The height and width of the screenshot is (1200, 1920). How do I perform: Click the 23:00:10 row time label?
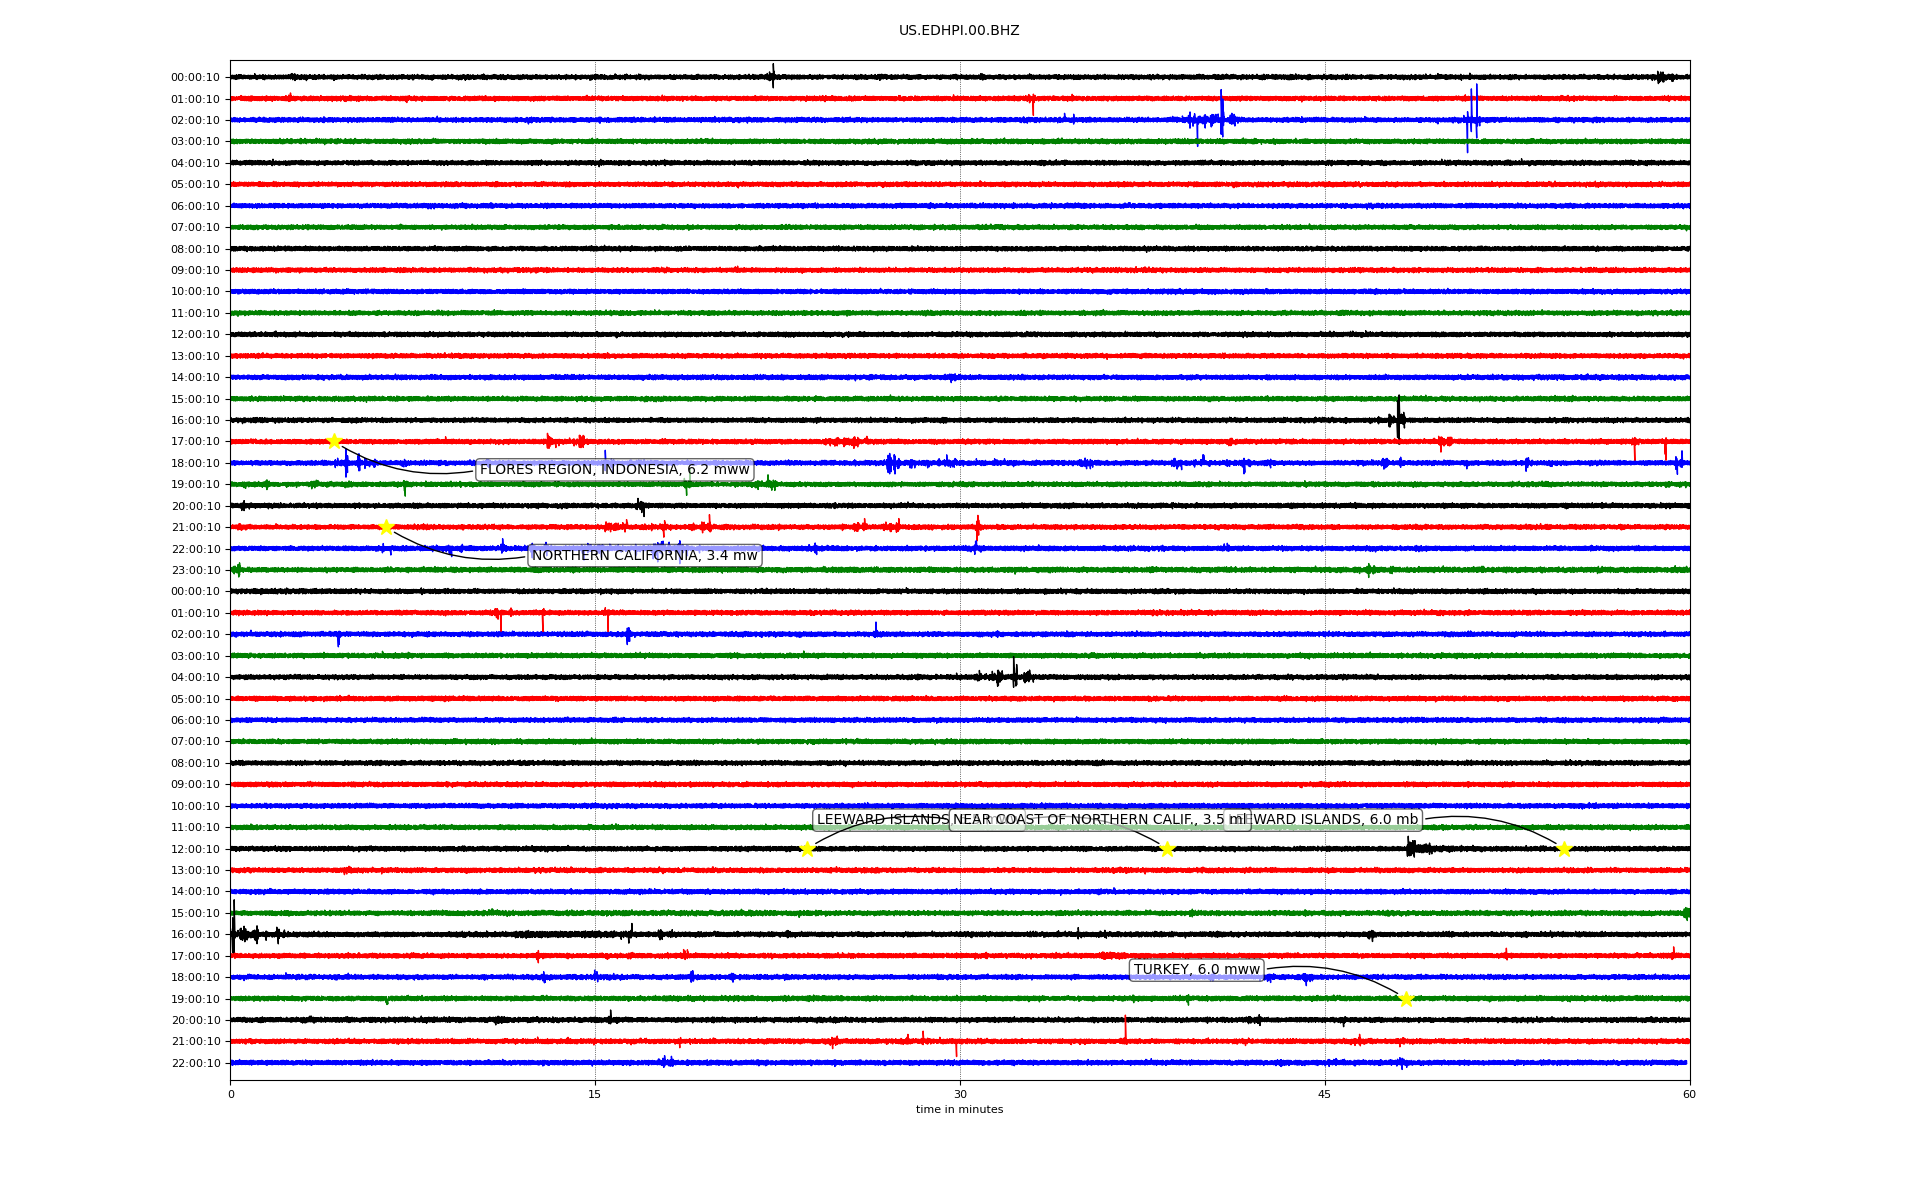pyautogui.click(x=196, y=571)
